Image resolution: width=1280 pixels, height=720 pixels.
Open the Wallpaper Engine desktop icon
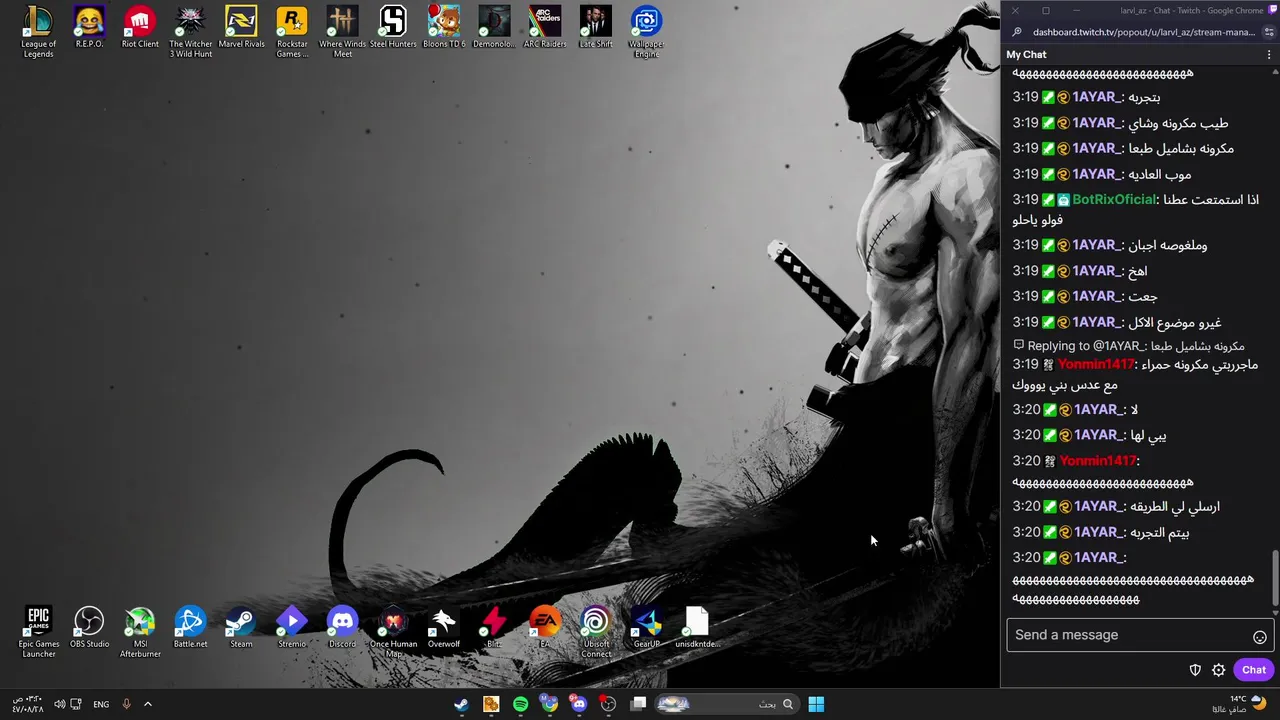[646, 32]
